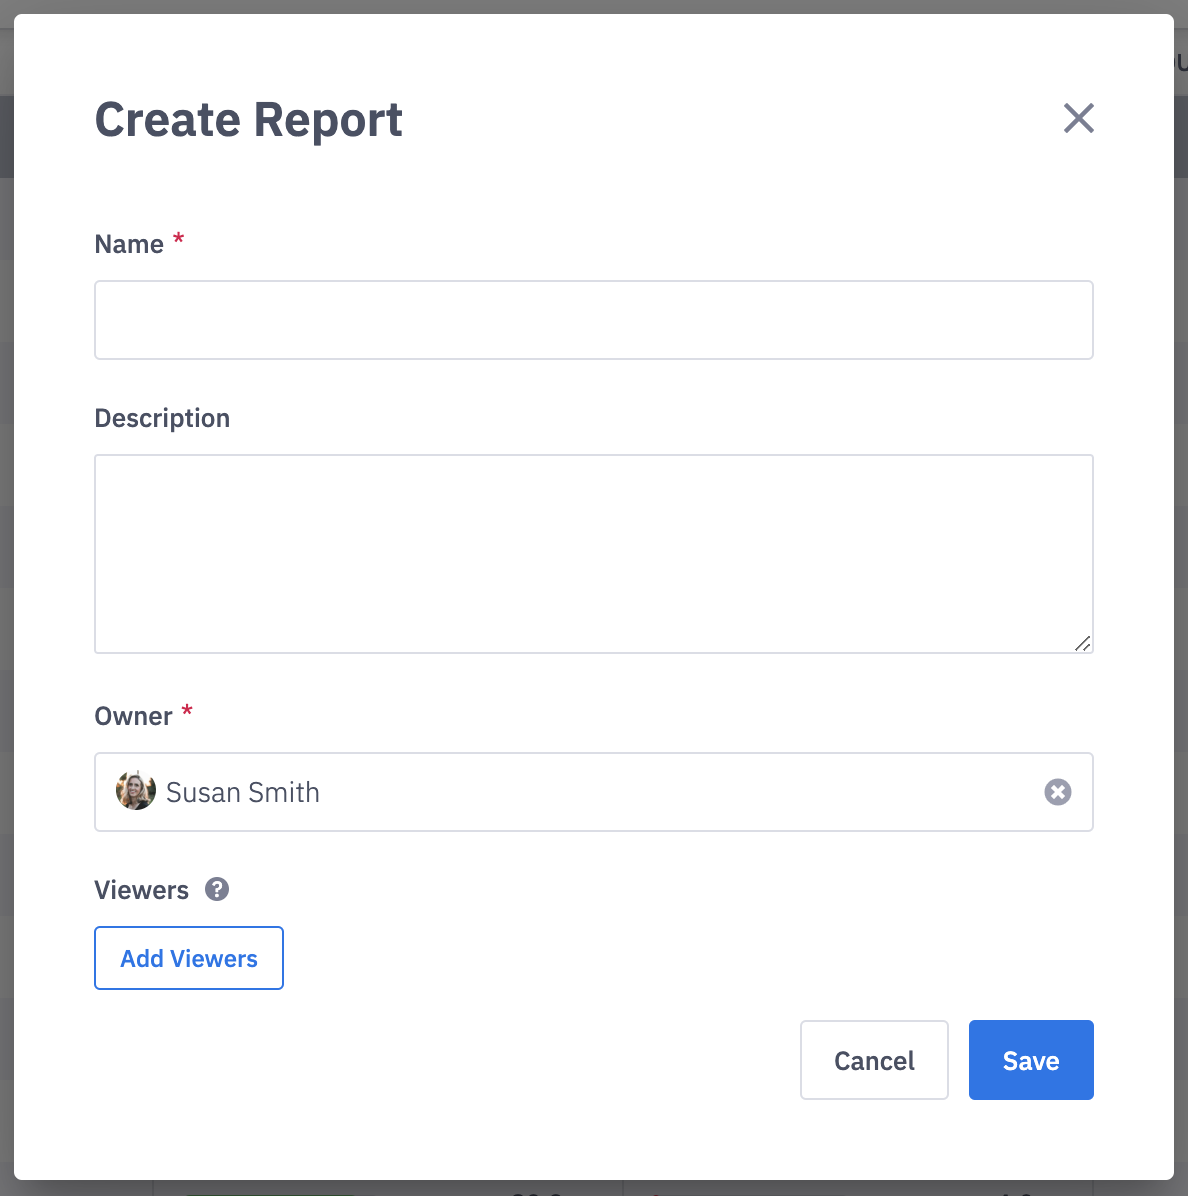
Task: Grab the Description box resize handle
Action: pyautogui.click(x=1082, y=643)
